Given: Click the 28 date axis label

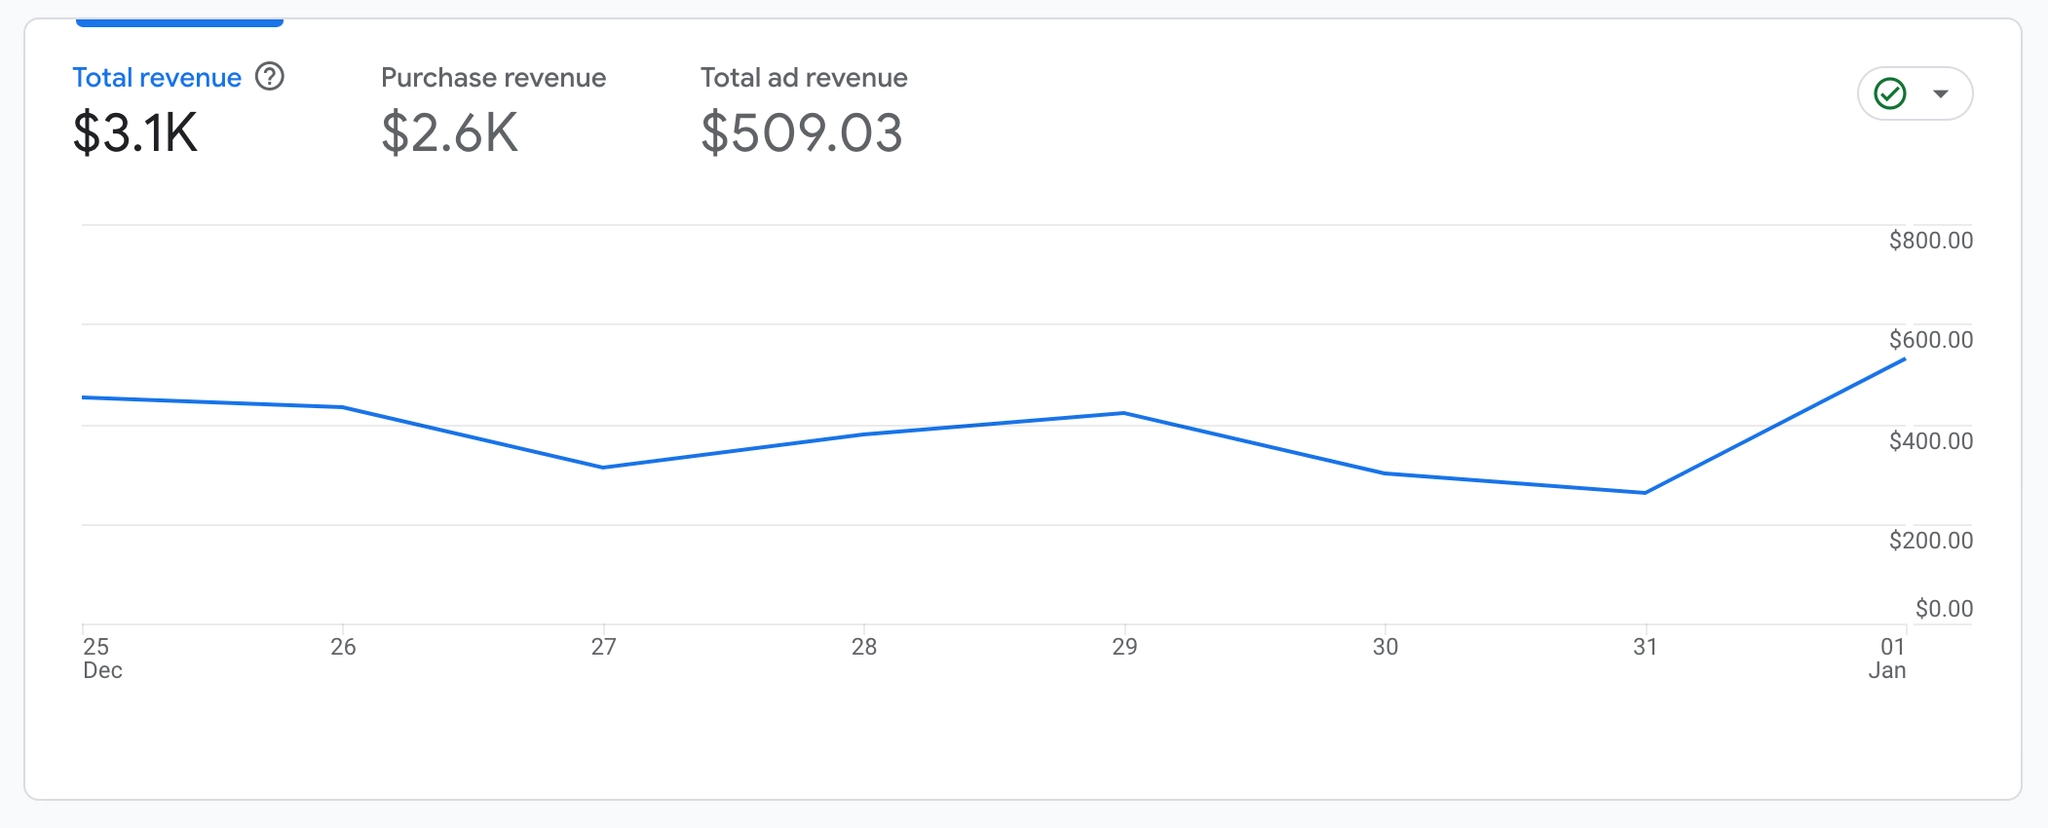Looking at the screenshot, I should point(864,647).
